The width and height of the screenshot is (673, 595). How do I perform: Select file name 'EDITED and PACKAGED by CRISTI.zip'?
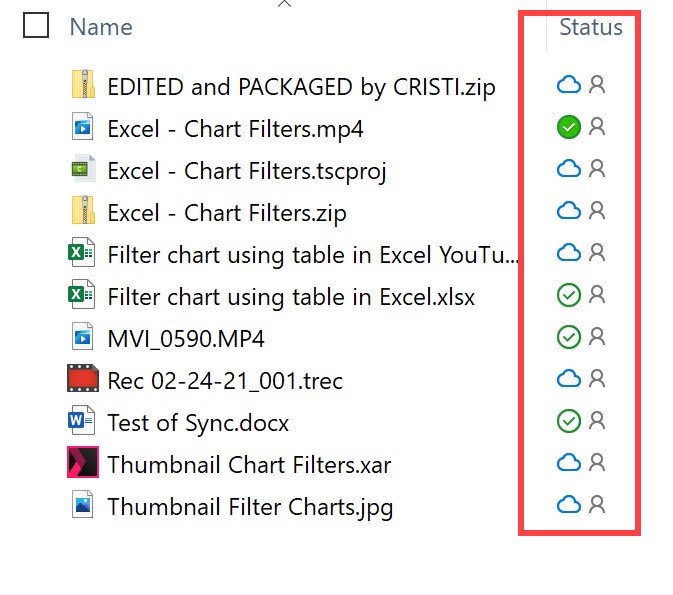click(x=301, y=88)
